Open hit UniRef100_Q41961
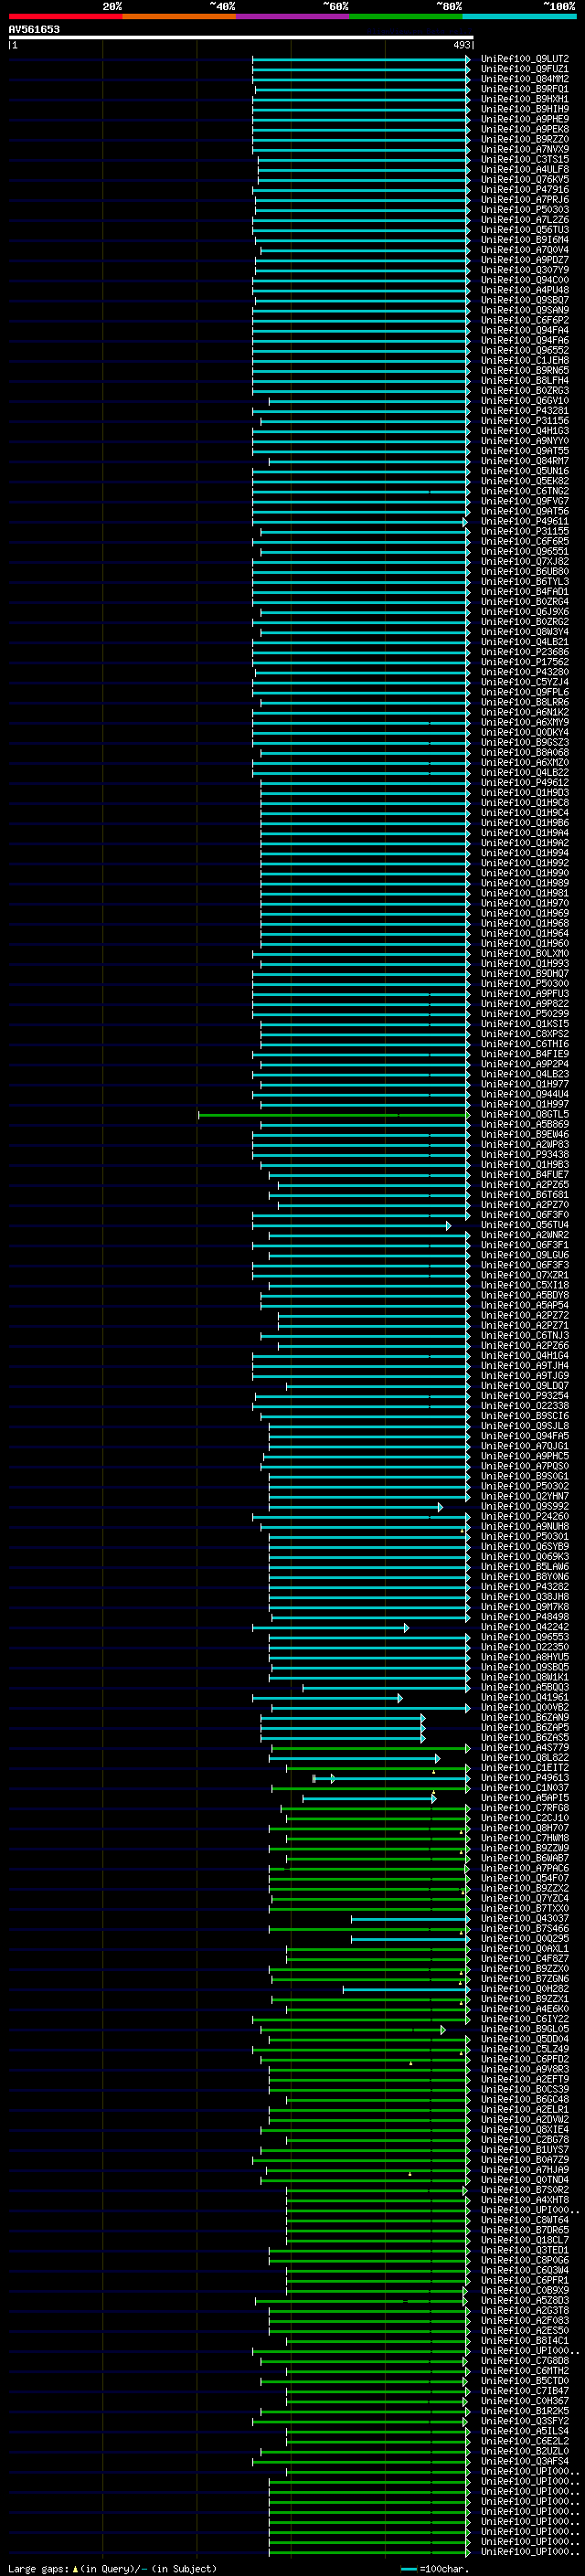Screen dimensions: 585x2576 [525, 1697]
